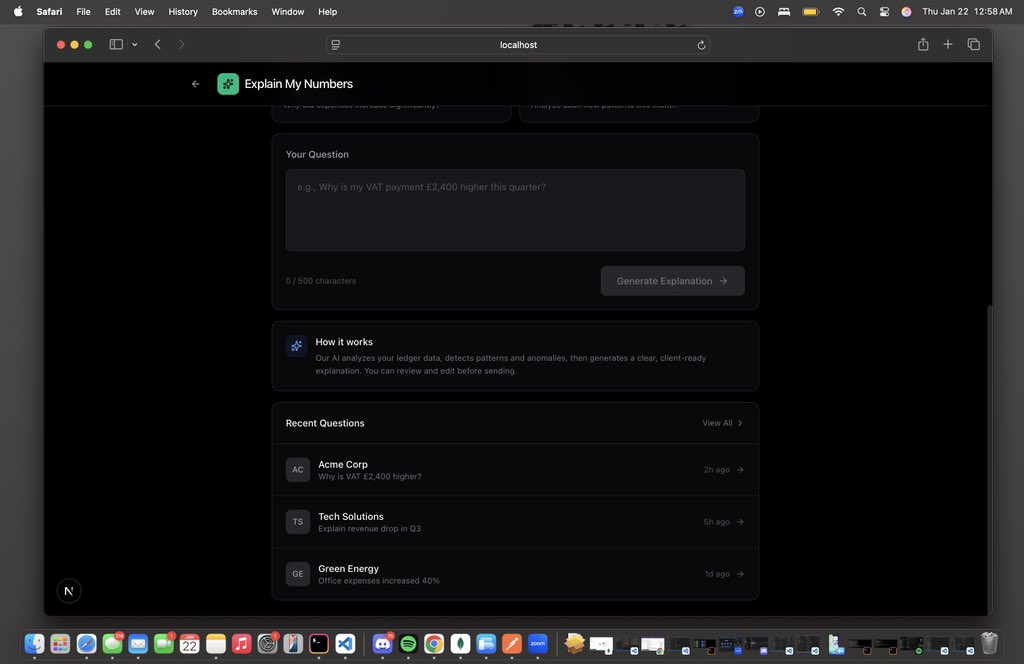Screen dimensions: 1024x664
Task: Open Control Center
Action: (x=884, y=12)
